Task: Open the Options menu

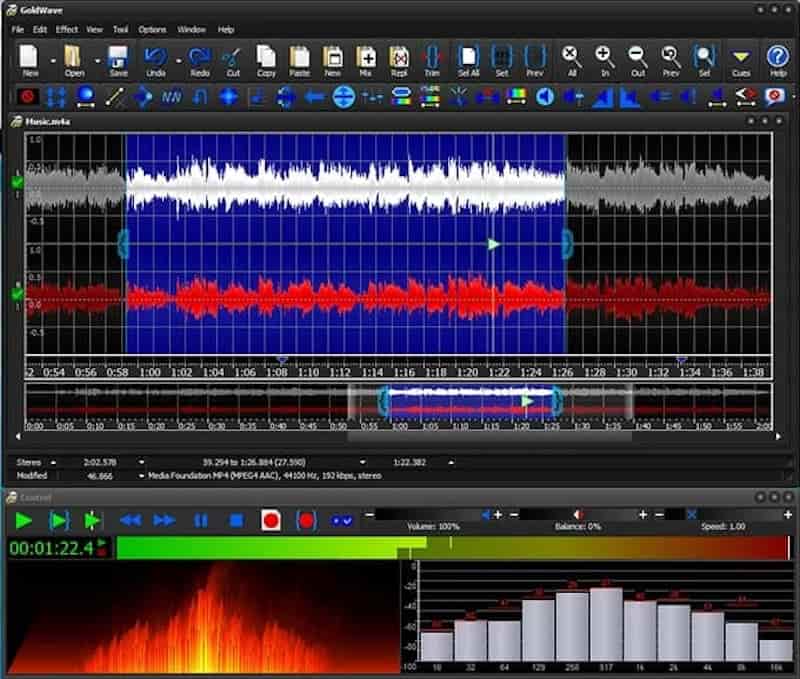Action: tap(152, 30)
